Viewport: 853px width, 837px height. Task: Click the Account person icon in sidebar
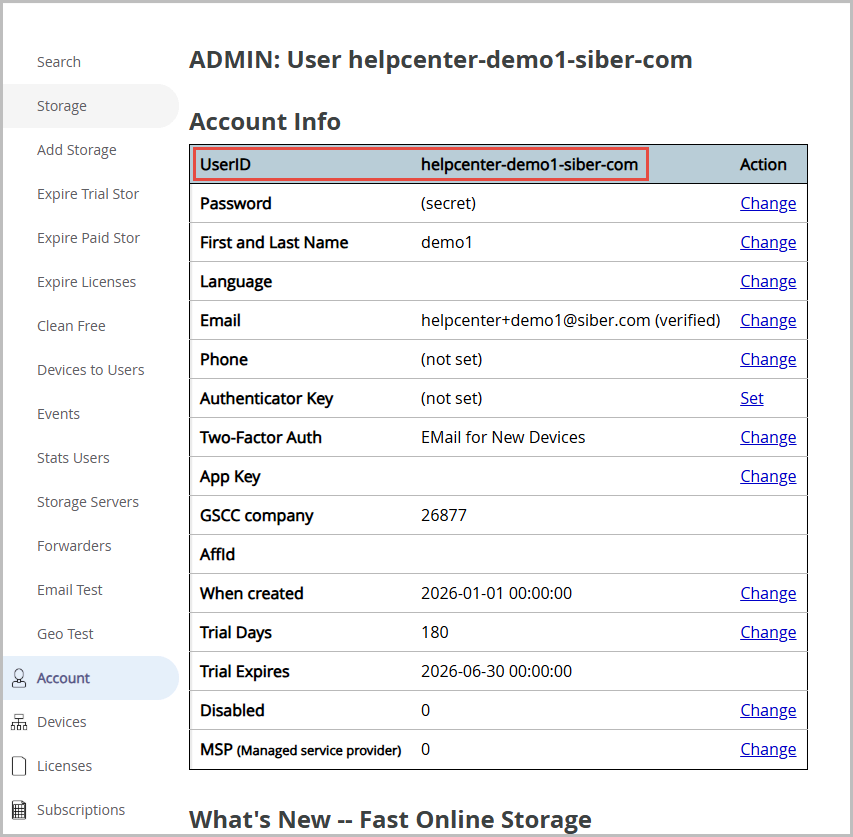tap(18, 678)
